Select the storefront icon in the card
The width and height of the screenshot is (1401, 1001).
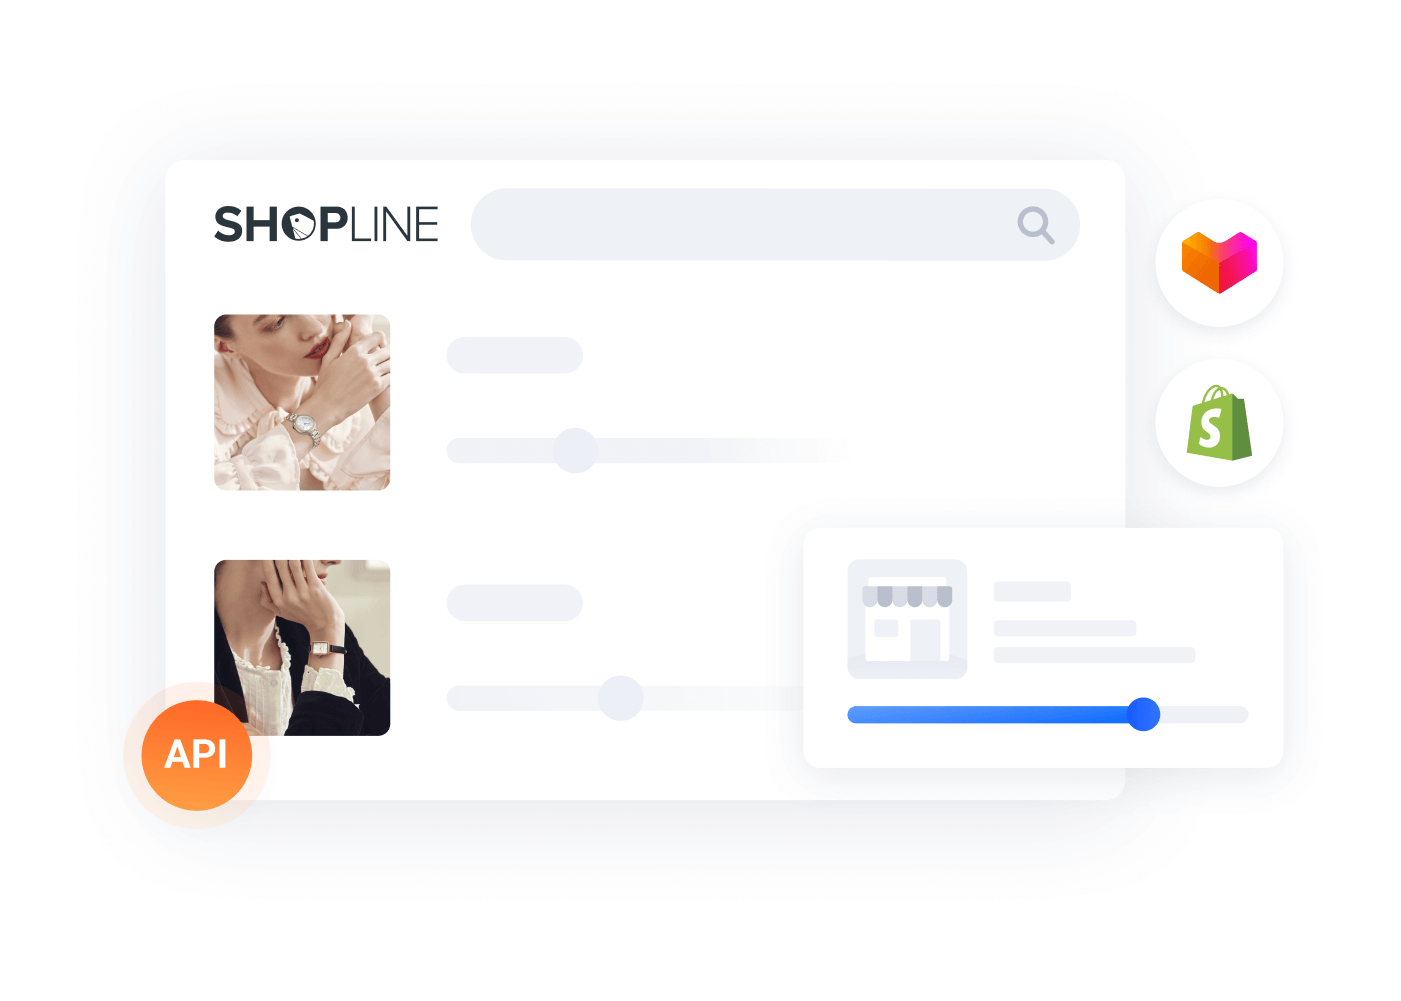[x=907, y=619]
